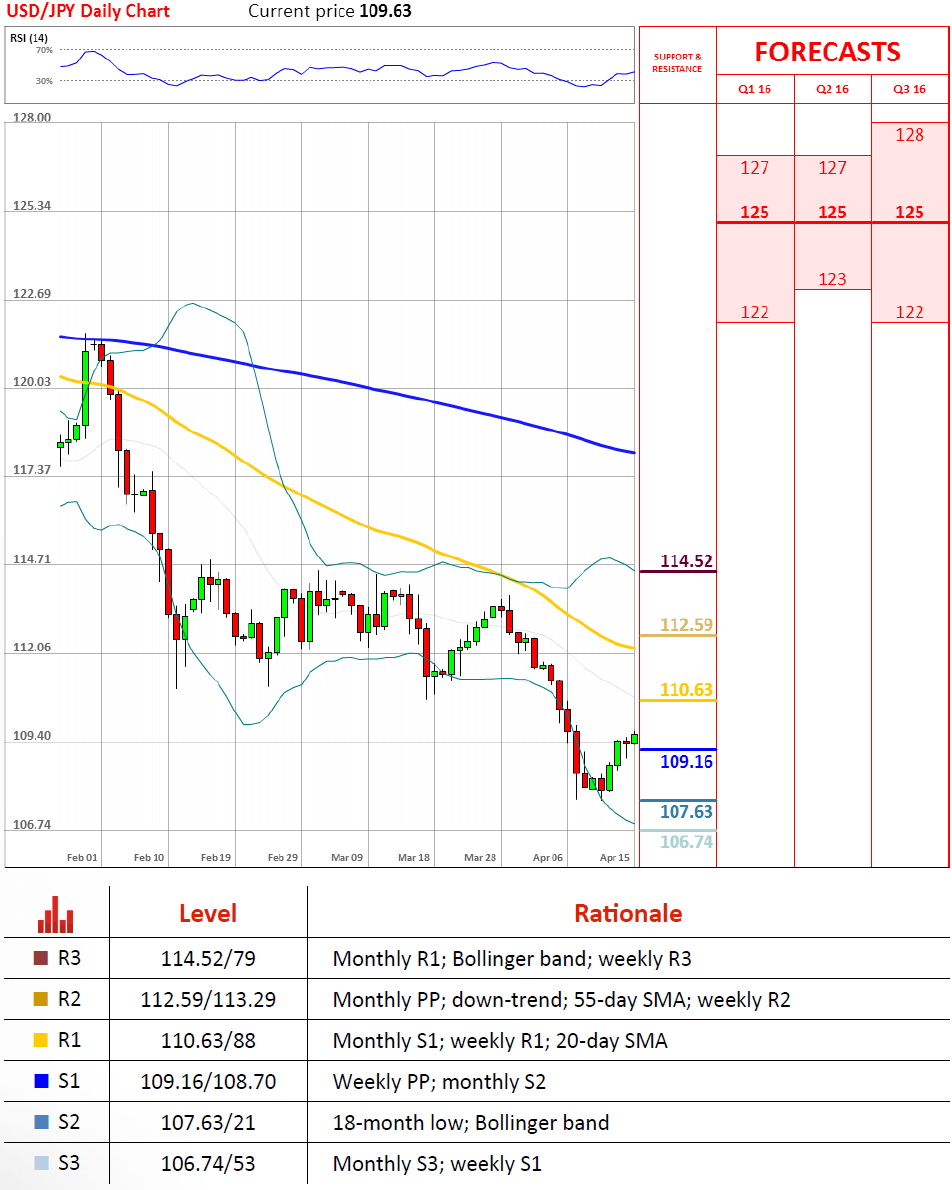Image resolution: width=952 pixels, height=1190 pixels.
Task: Click the red bar chart icon
Action: pos(55,915)
